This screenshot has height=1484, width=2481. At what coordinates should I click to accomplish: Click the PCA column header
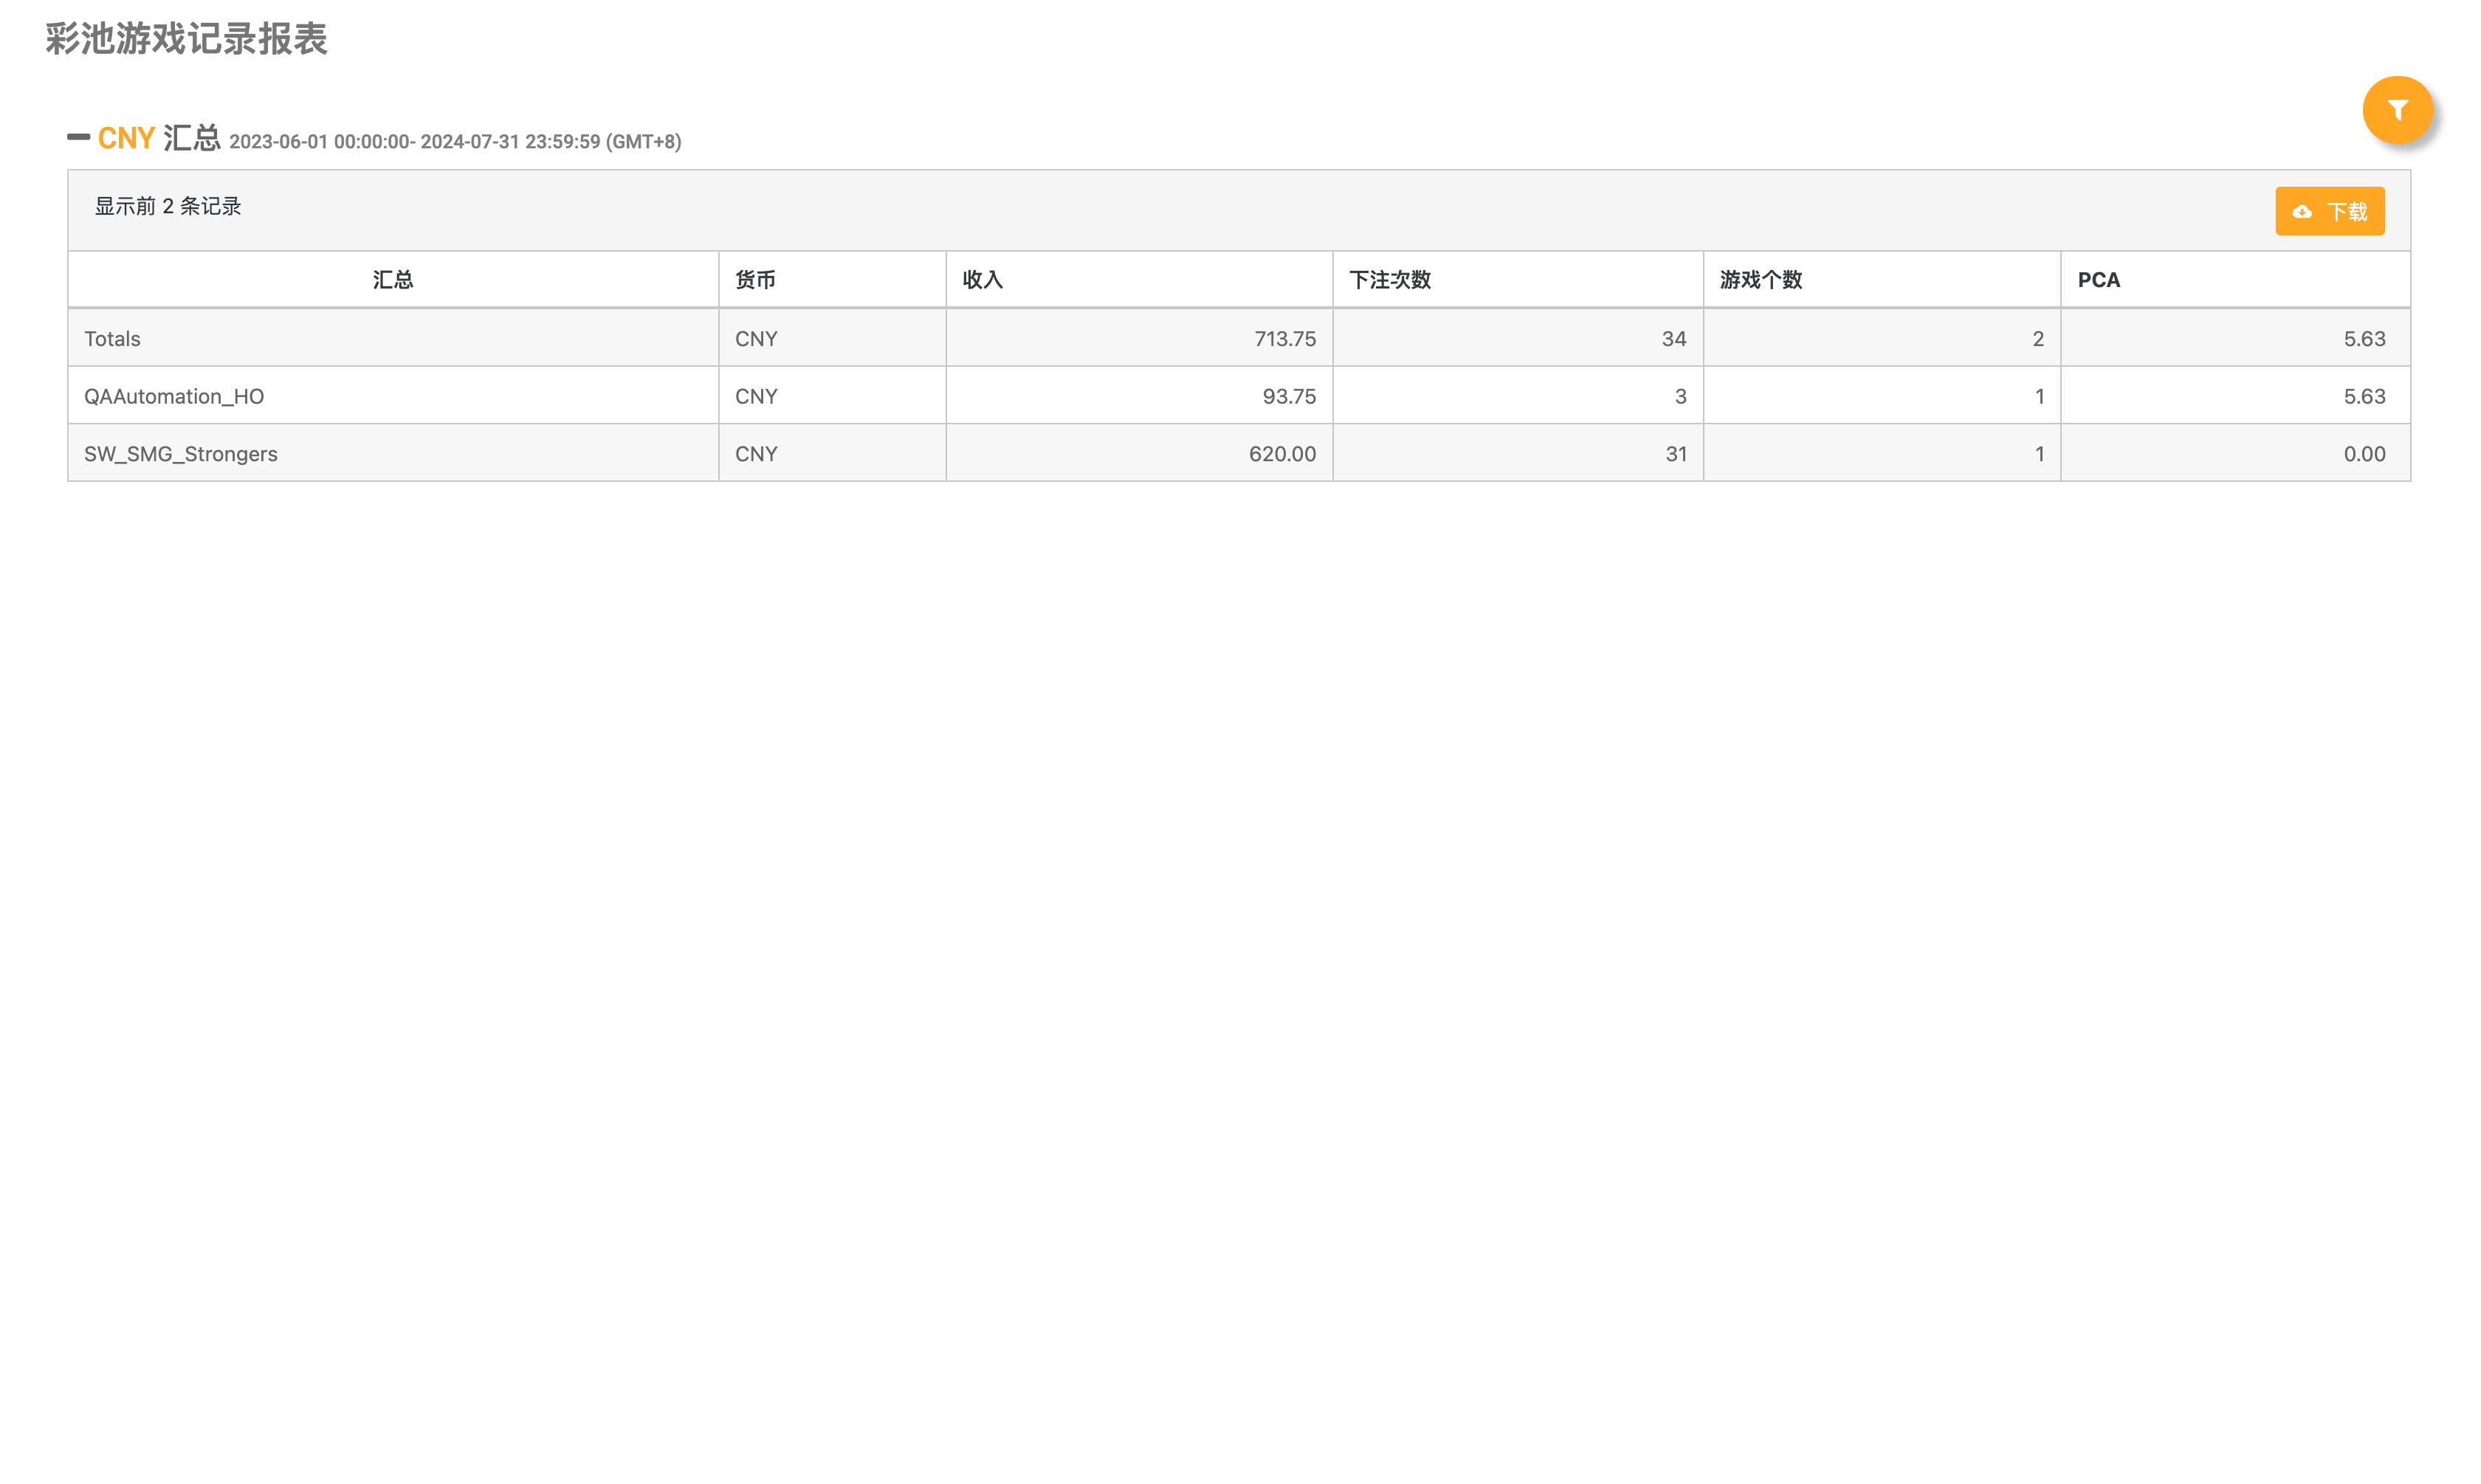pyautogui.click(x=2098, y=280)
